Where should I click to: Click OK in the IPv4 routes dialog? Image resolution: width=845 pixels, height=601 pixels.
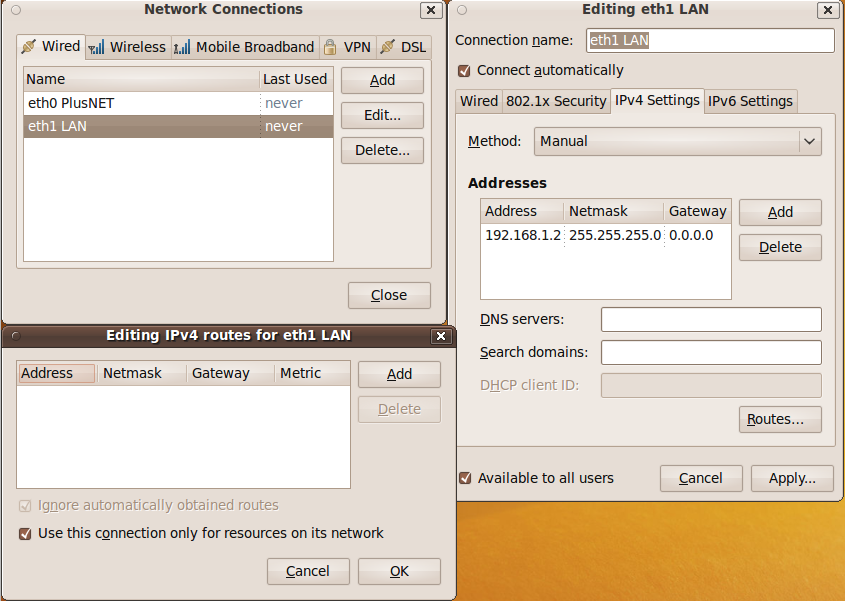coord(399,571)
